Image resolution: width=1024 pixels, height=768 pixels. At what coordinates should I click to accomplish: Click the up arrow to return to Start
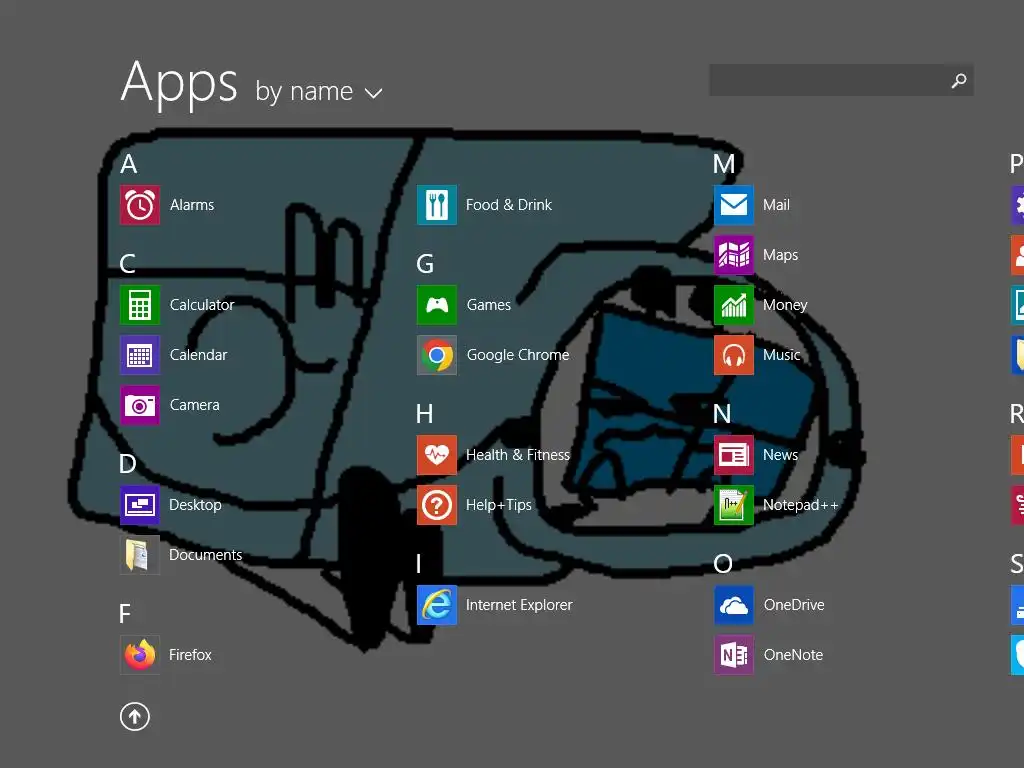(x=135, y=716)
